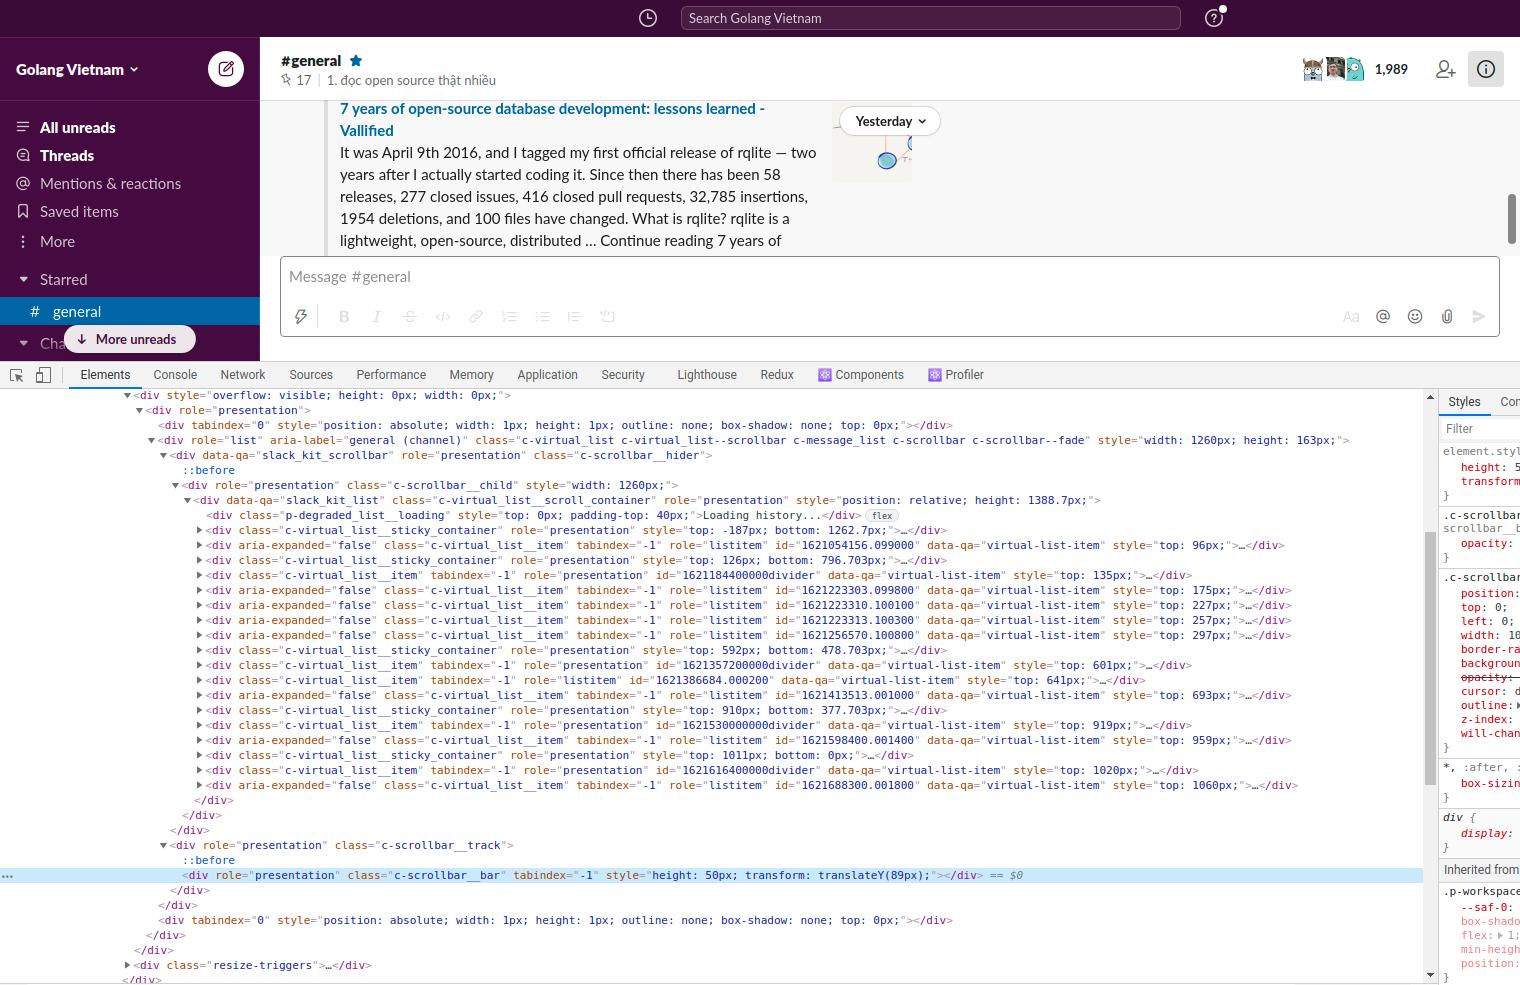Switch to the Elements tab
This screenshot has width=1520, height=985.
(x=105, y=375)
